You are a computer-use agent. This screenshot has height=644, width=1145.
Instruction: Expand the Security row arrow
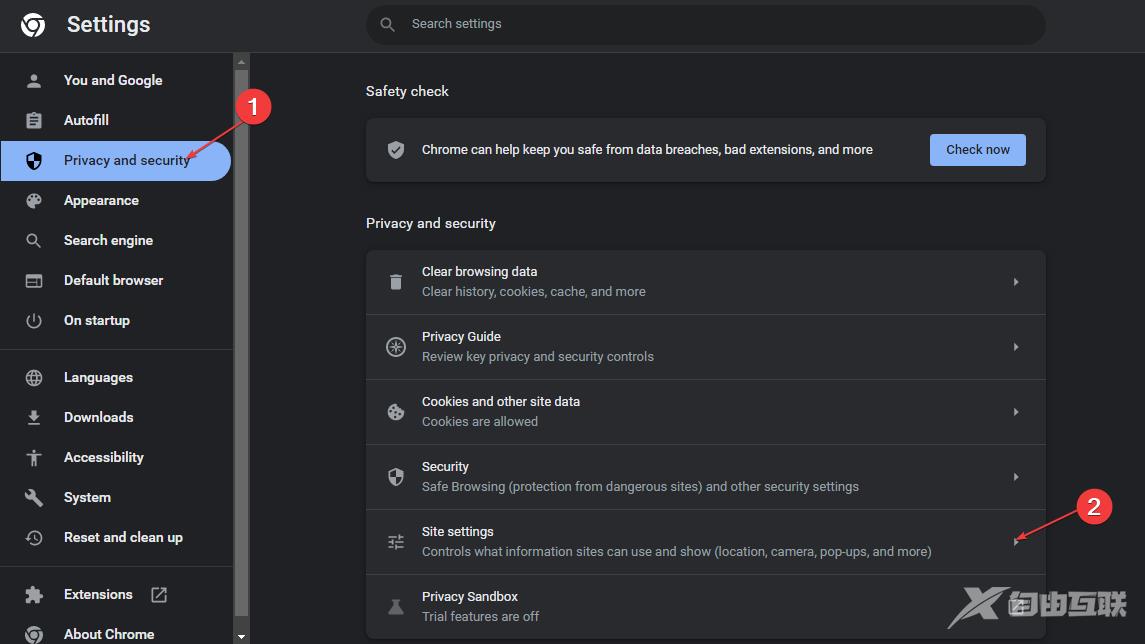[1016, 477]
